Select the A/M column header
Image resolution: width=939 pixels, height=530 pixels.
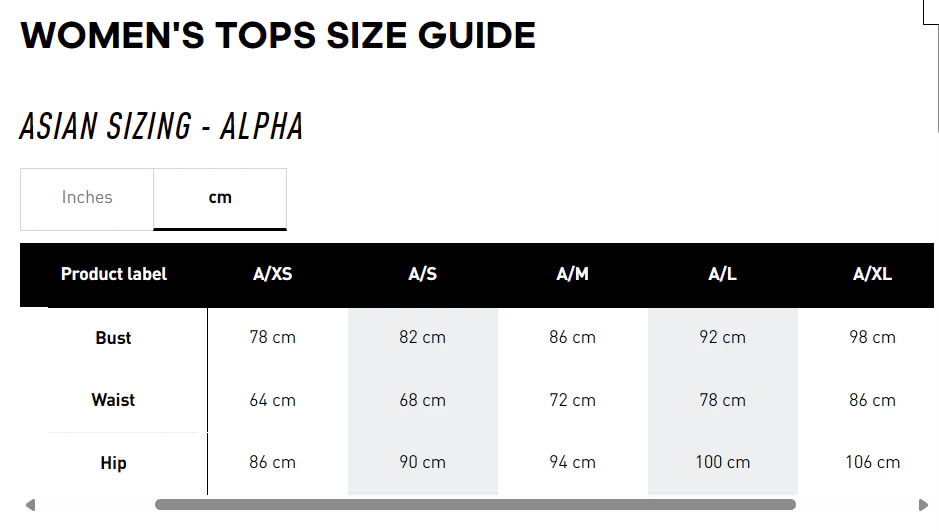pos(572,274)
